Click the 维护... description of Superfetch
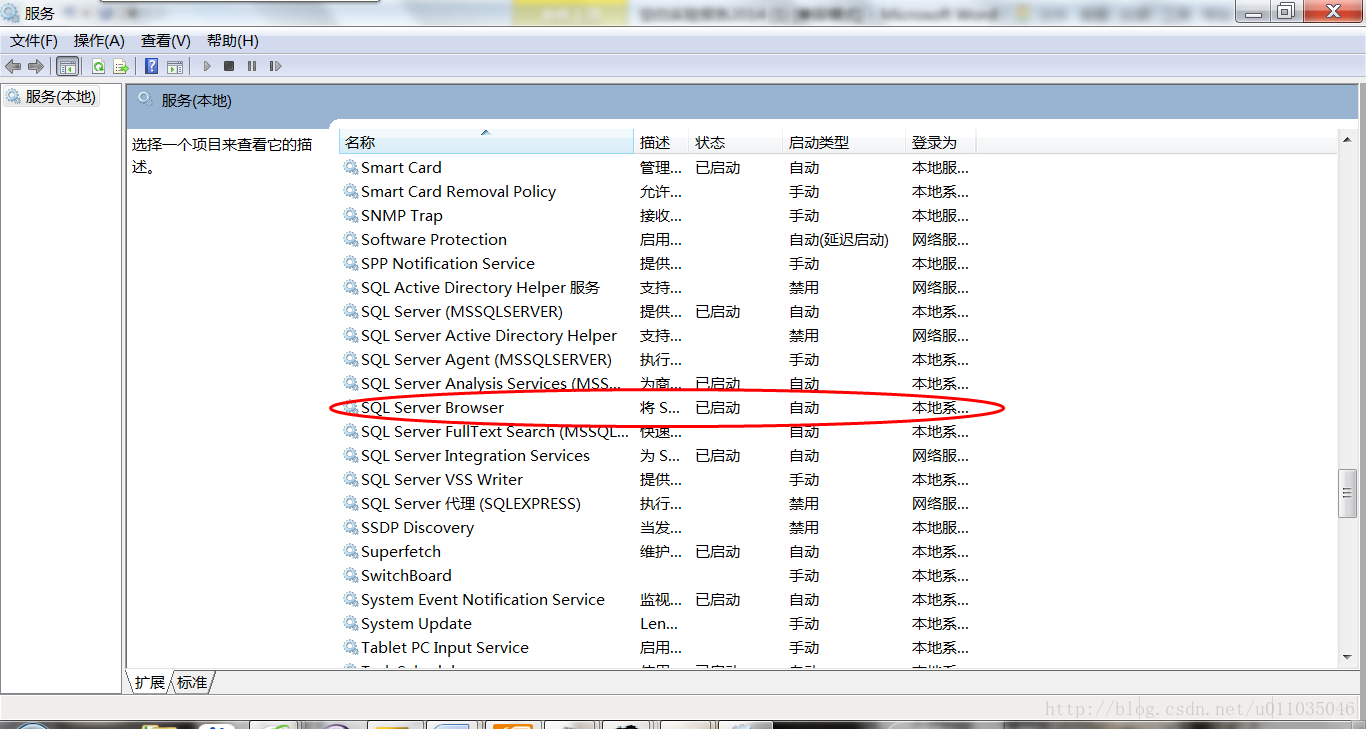Screen dimensions: 1366x729 pyautogui.click(x=661, y=552)
